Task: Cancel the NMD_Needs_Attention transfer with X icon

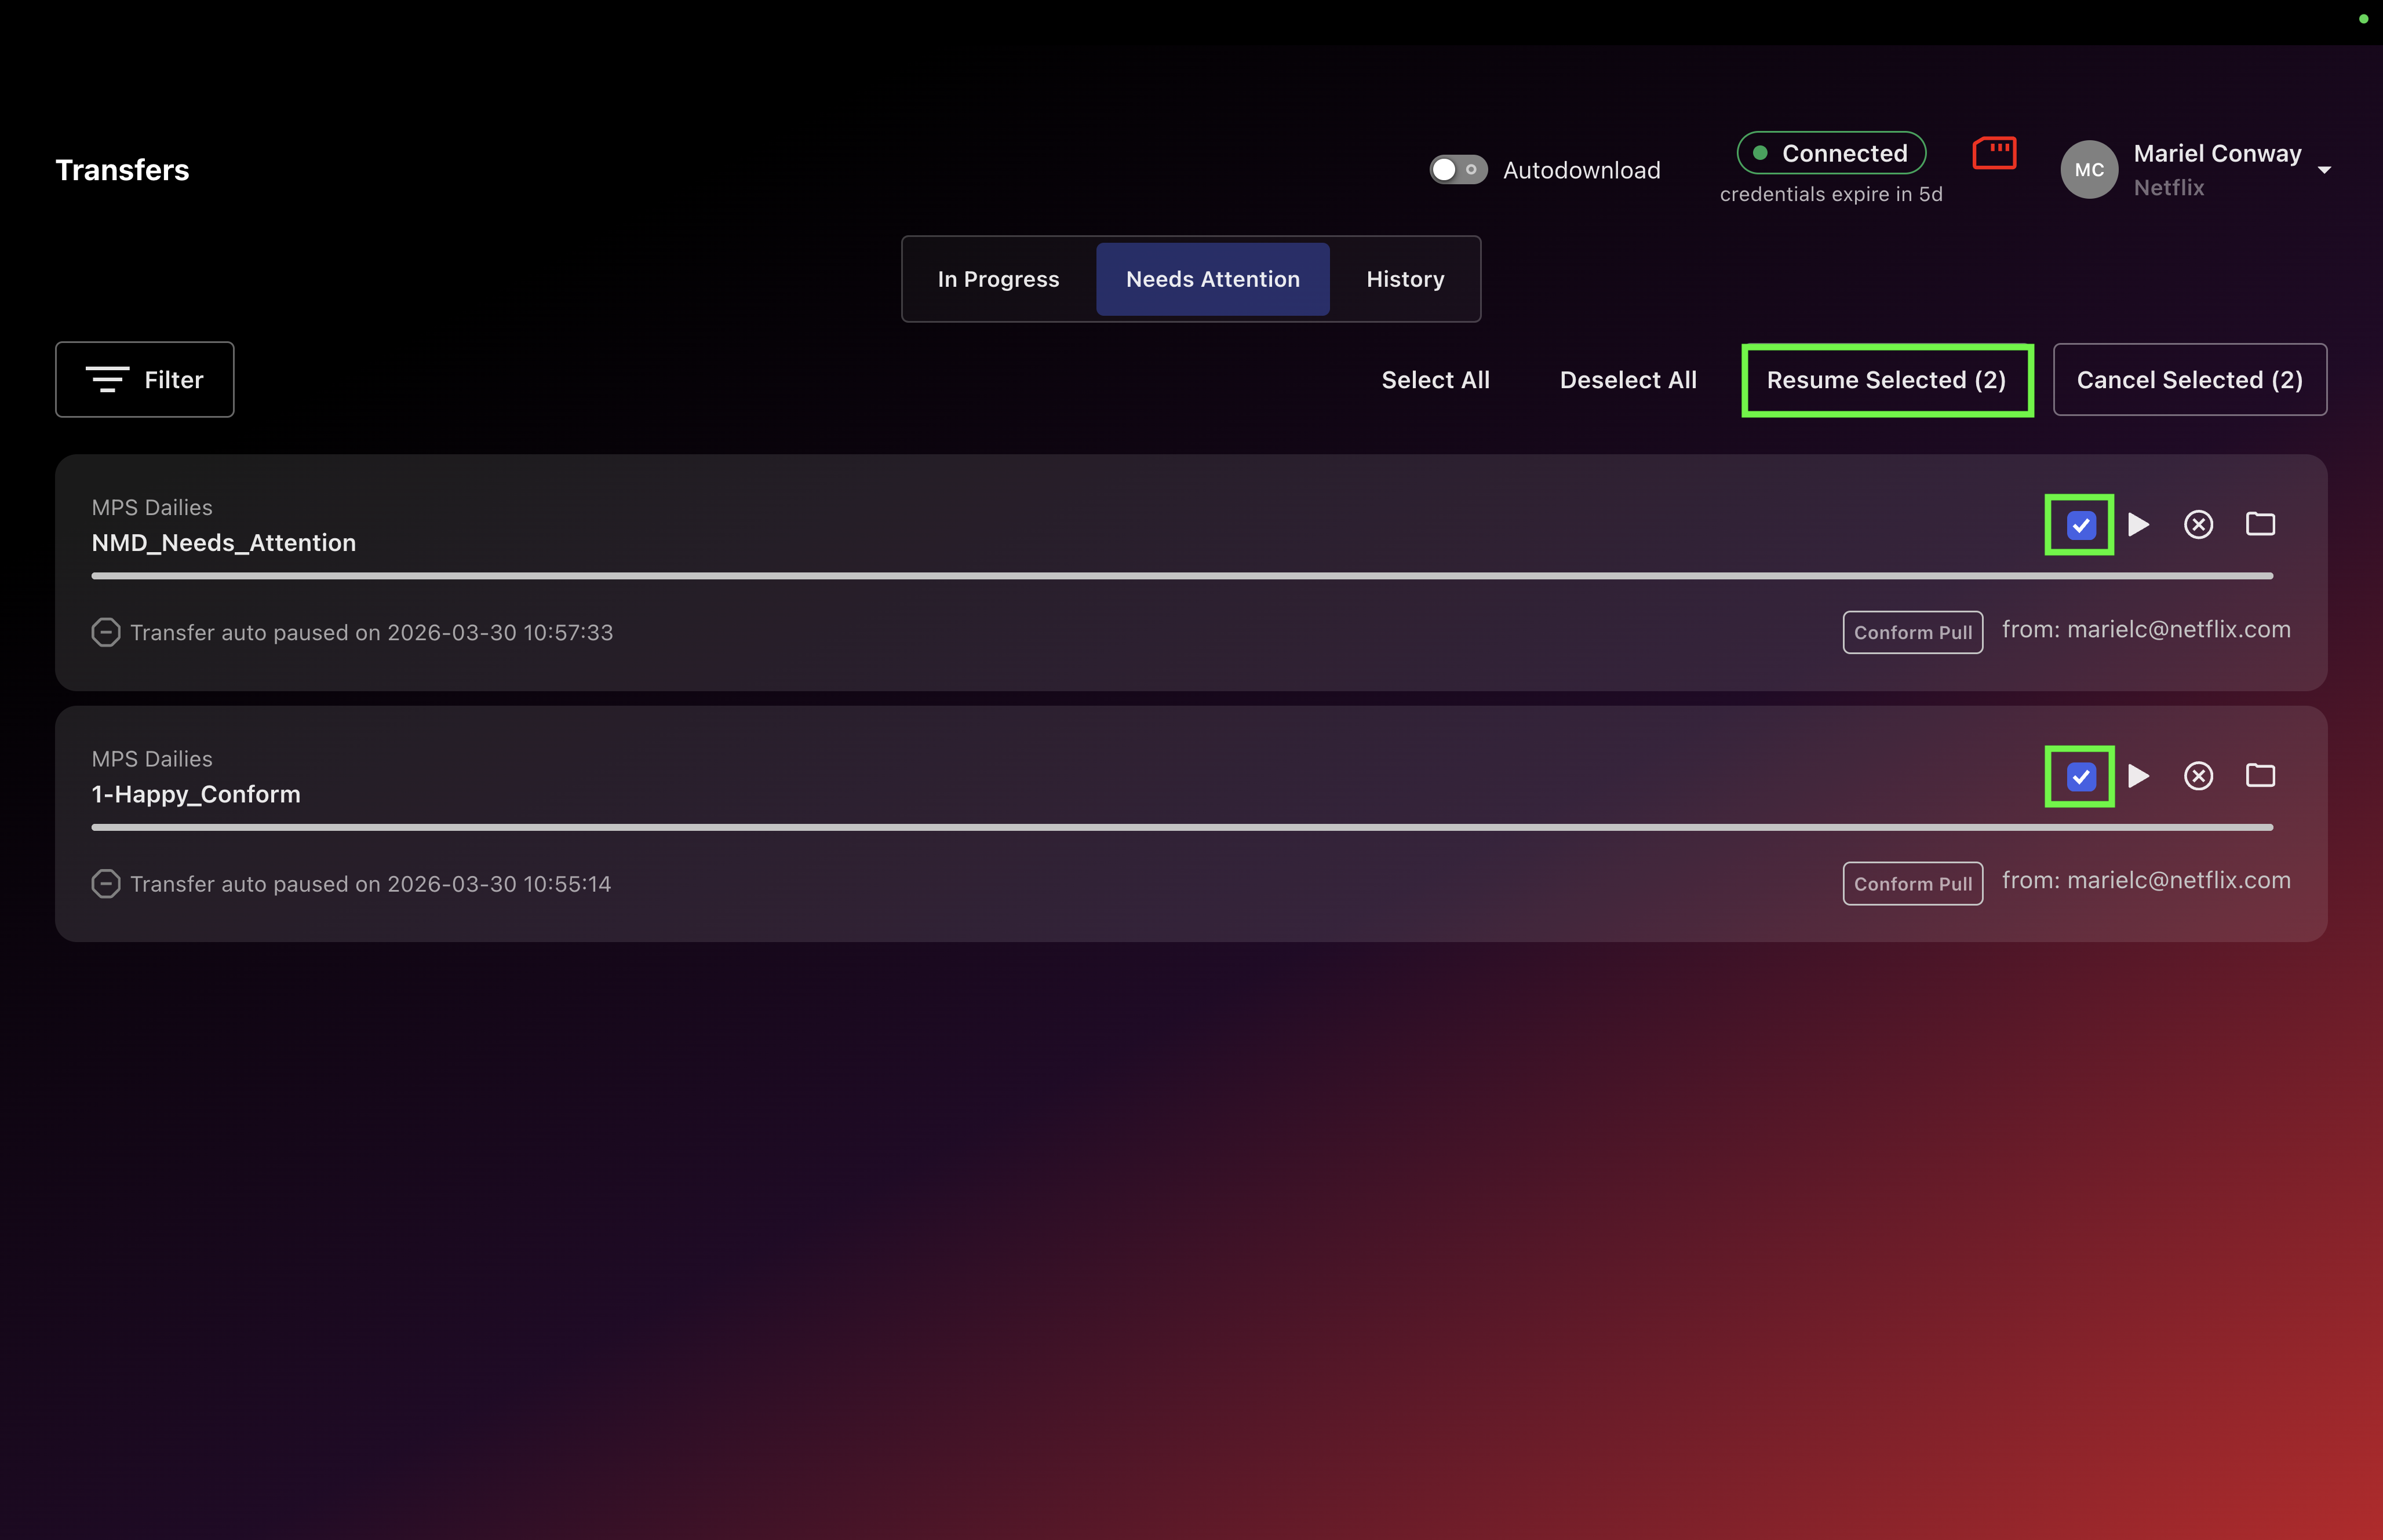Action: click(x=2198, y=524)
